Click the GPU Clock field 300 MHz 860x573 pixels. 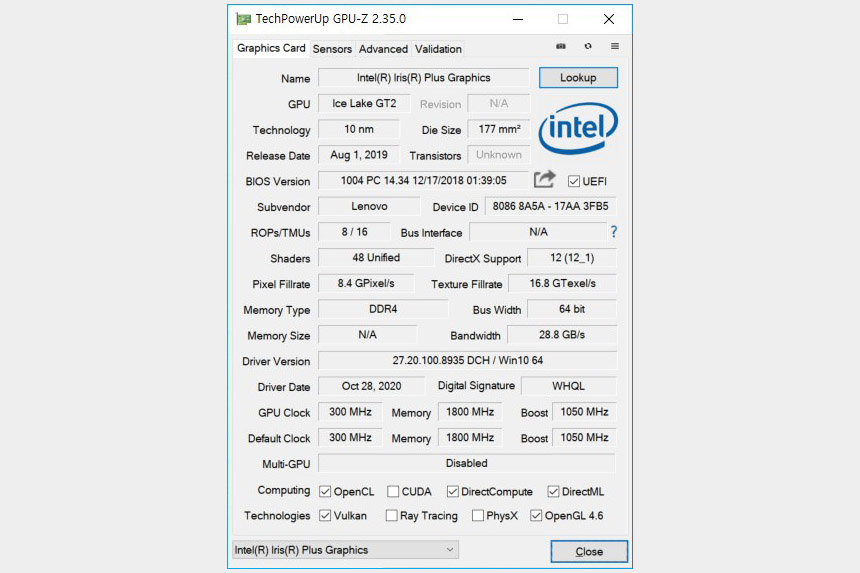pyautogui.click(x=350, y=412)
